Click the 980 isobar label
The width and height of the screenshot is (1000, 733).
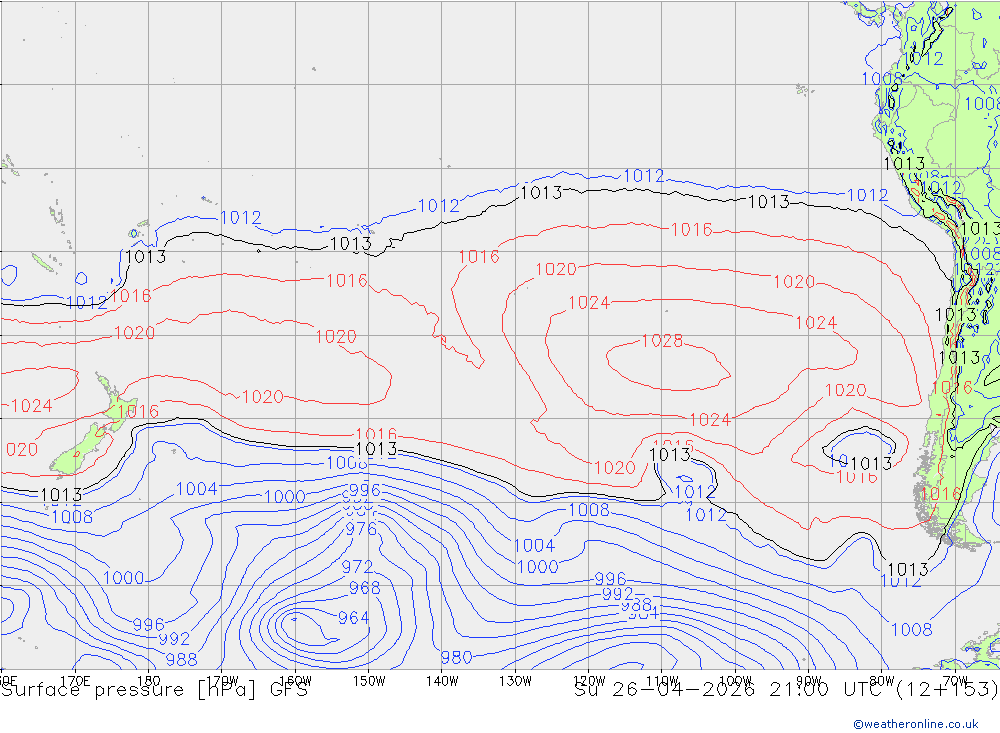coord(457,657)
